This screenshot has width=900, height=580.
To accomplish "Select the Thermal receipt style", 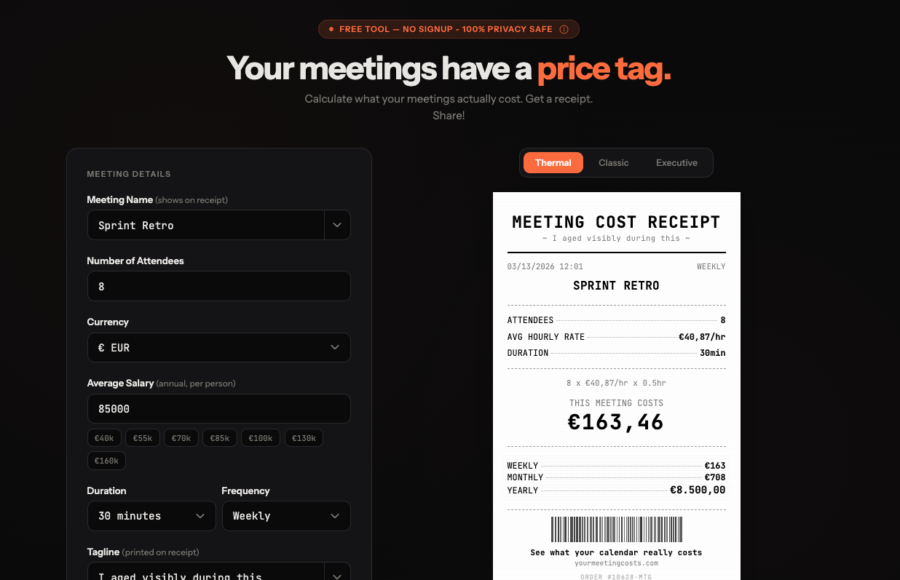I will coord(553,163).
